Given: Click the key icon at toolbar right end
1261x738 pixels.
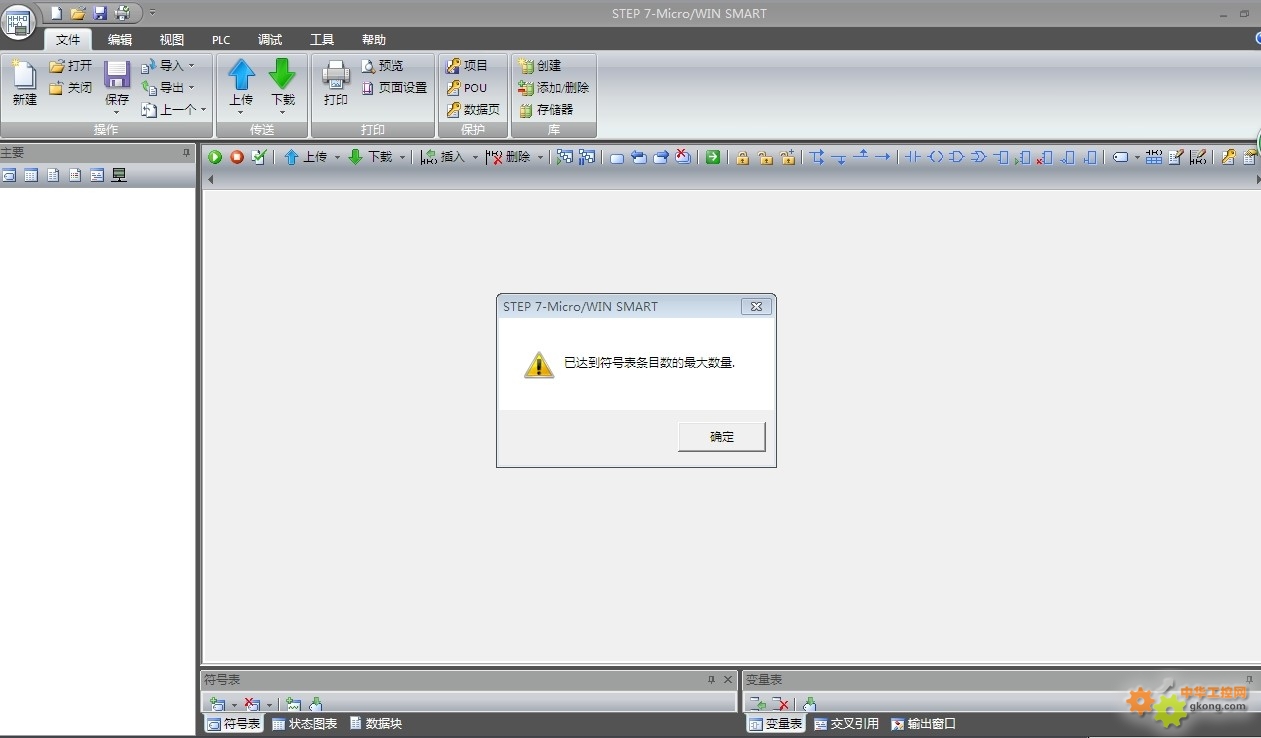Looking at the screenshot, I should pos(1229,157).
